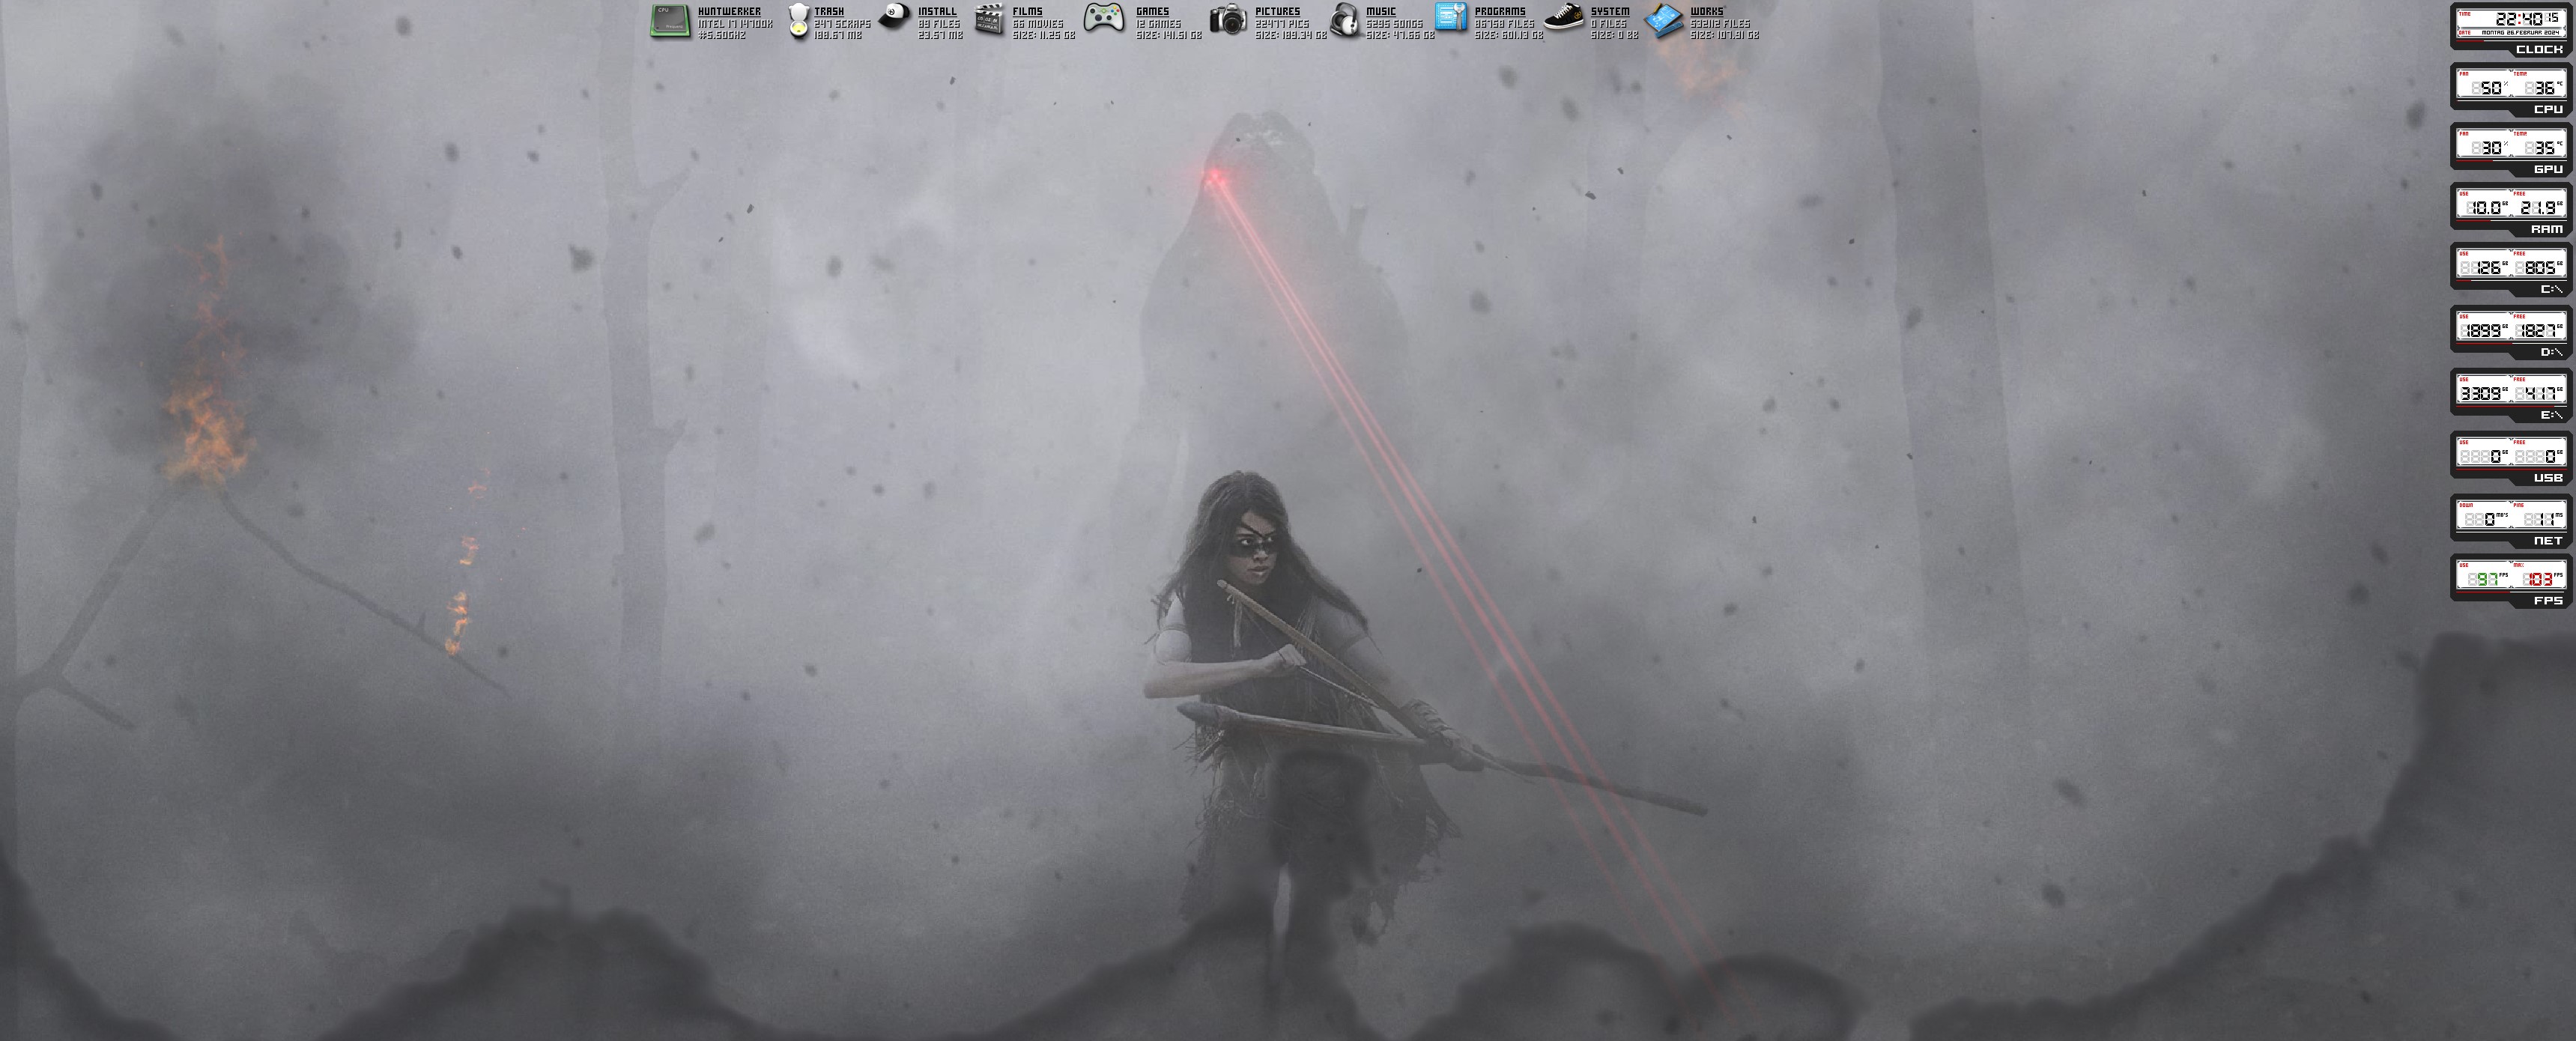Click the CPU fan and temp widget
Screen dimensions: 2576x1041
[x=2511, y=88]
